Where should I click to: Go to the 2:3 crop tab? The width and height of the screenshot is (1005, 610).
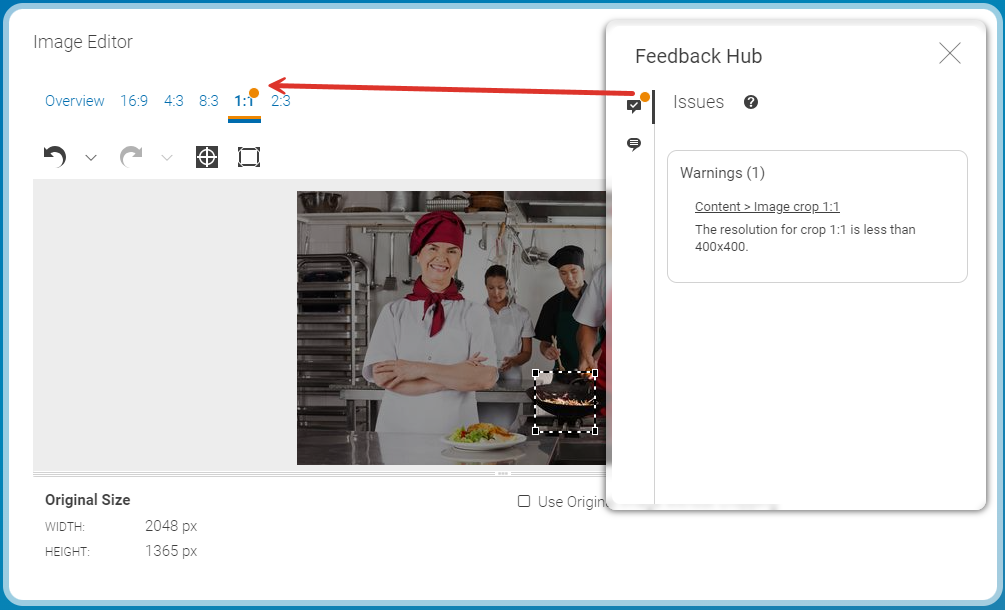point(281,101)
